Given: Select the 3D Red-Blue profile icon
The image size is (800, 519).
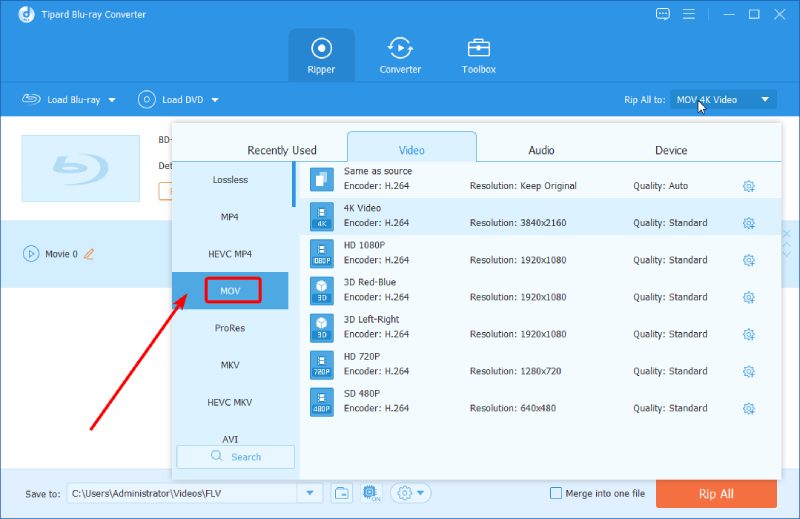Looking at the screenshot, I should coord(322,290).
